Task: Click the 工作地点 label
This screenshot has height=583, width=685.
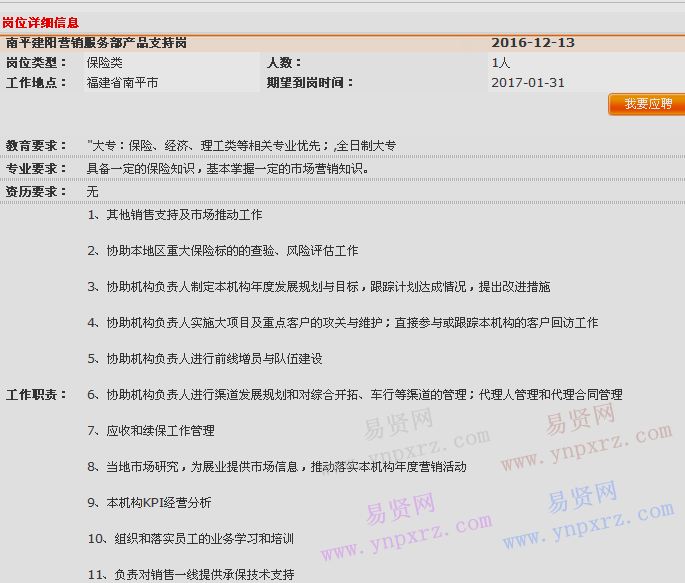Action: [x=36, y=83]
